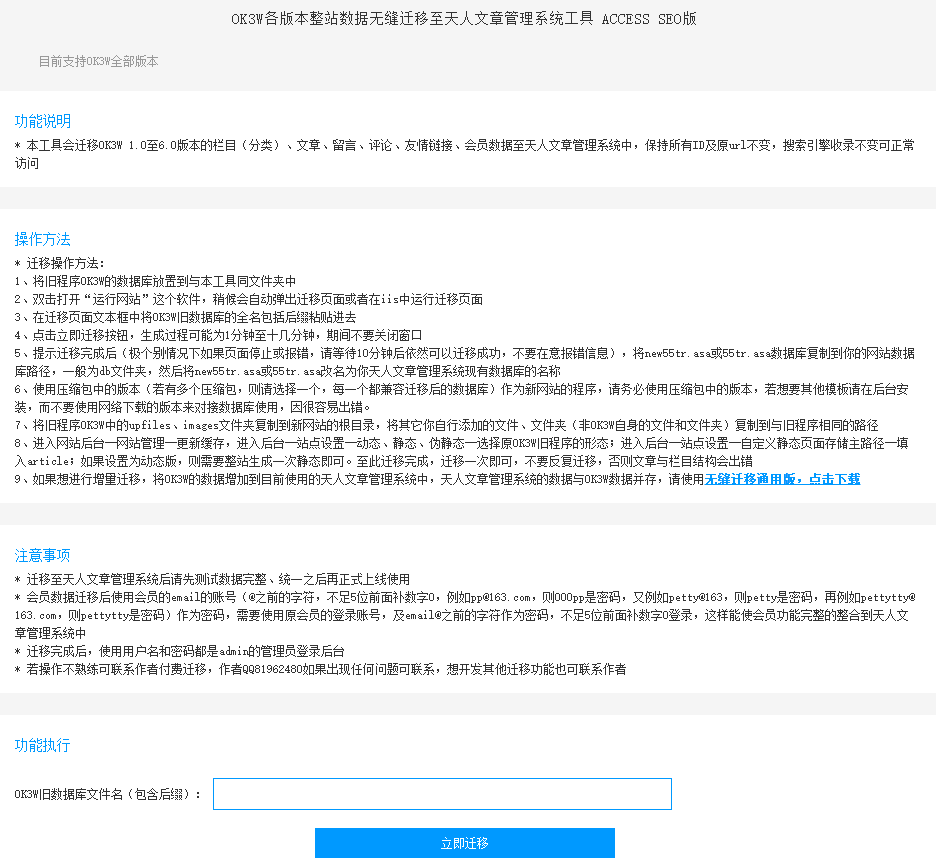Click the 目前支持OK3W全部版本 subtitle
The height and width of the screenshot is (867, 936).
pos(98,62)
